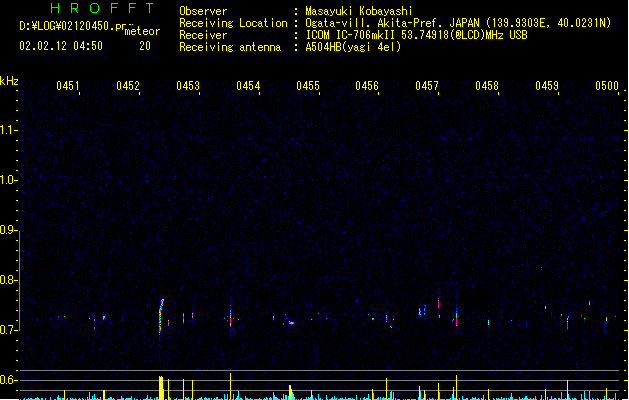Click time marker 0455

[308, 86]
